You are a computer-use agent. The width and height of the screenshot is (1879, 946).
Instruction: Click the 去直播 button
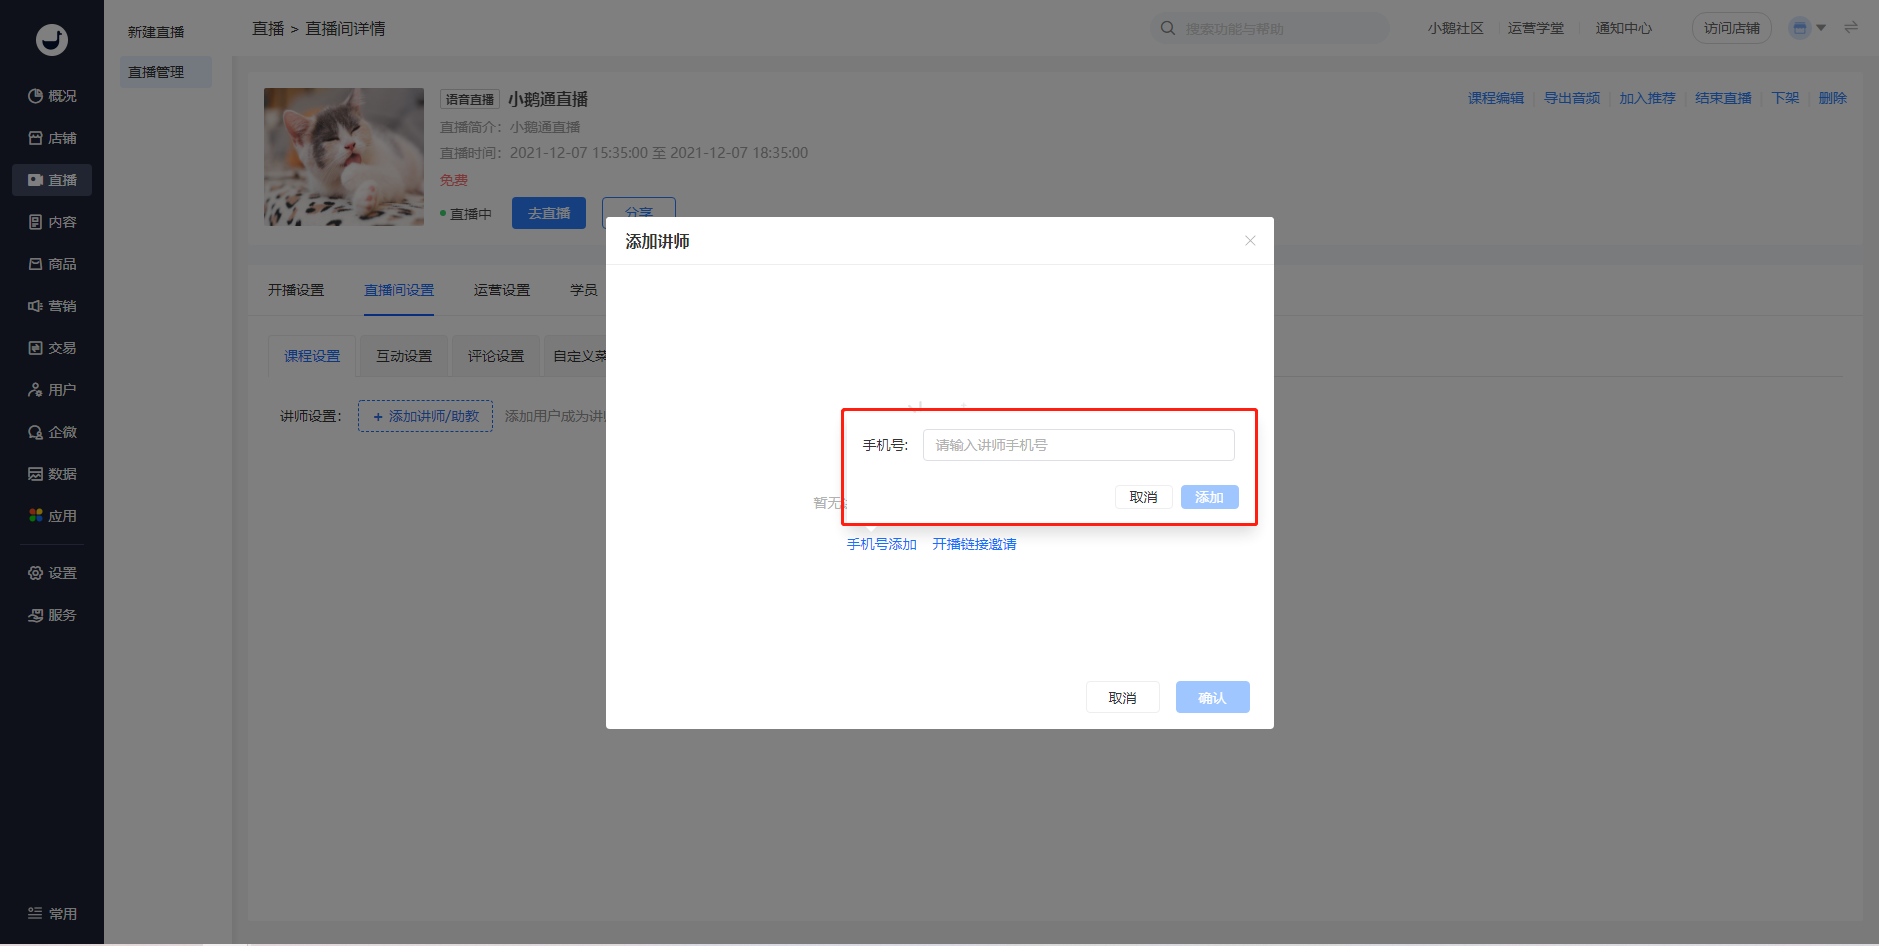pos(549,213)
